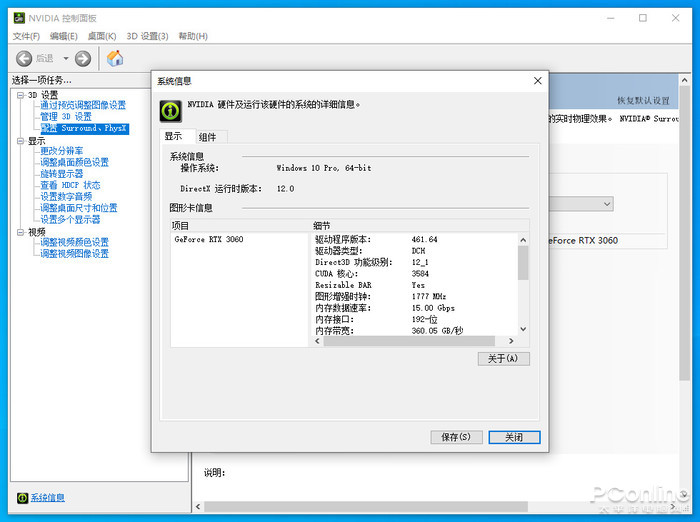This screenshot has height=522, width=700.
Task: Click the Forward arrow toolbar icon
Action: click(x=83, y=58)
